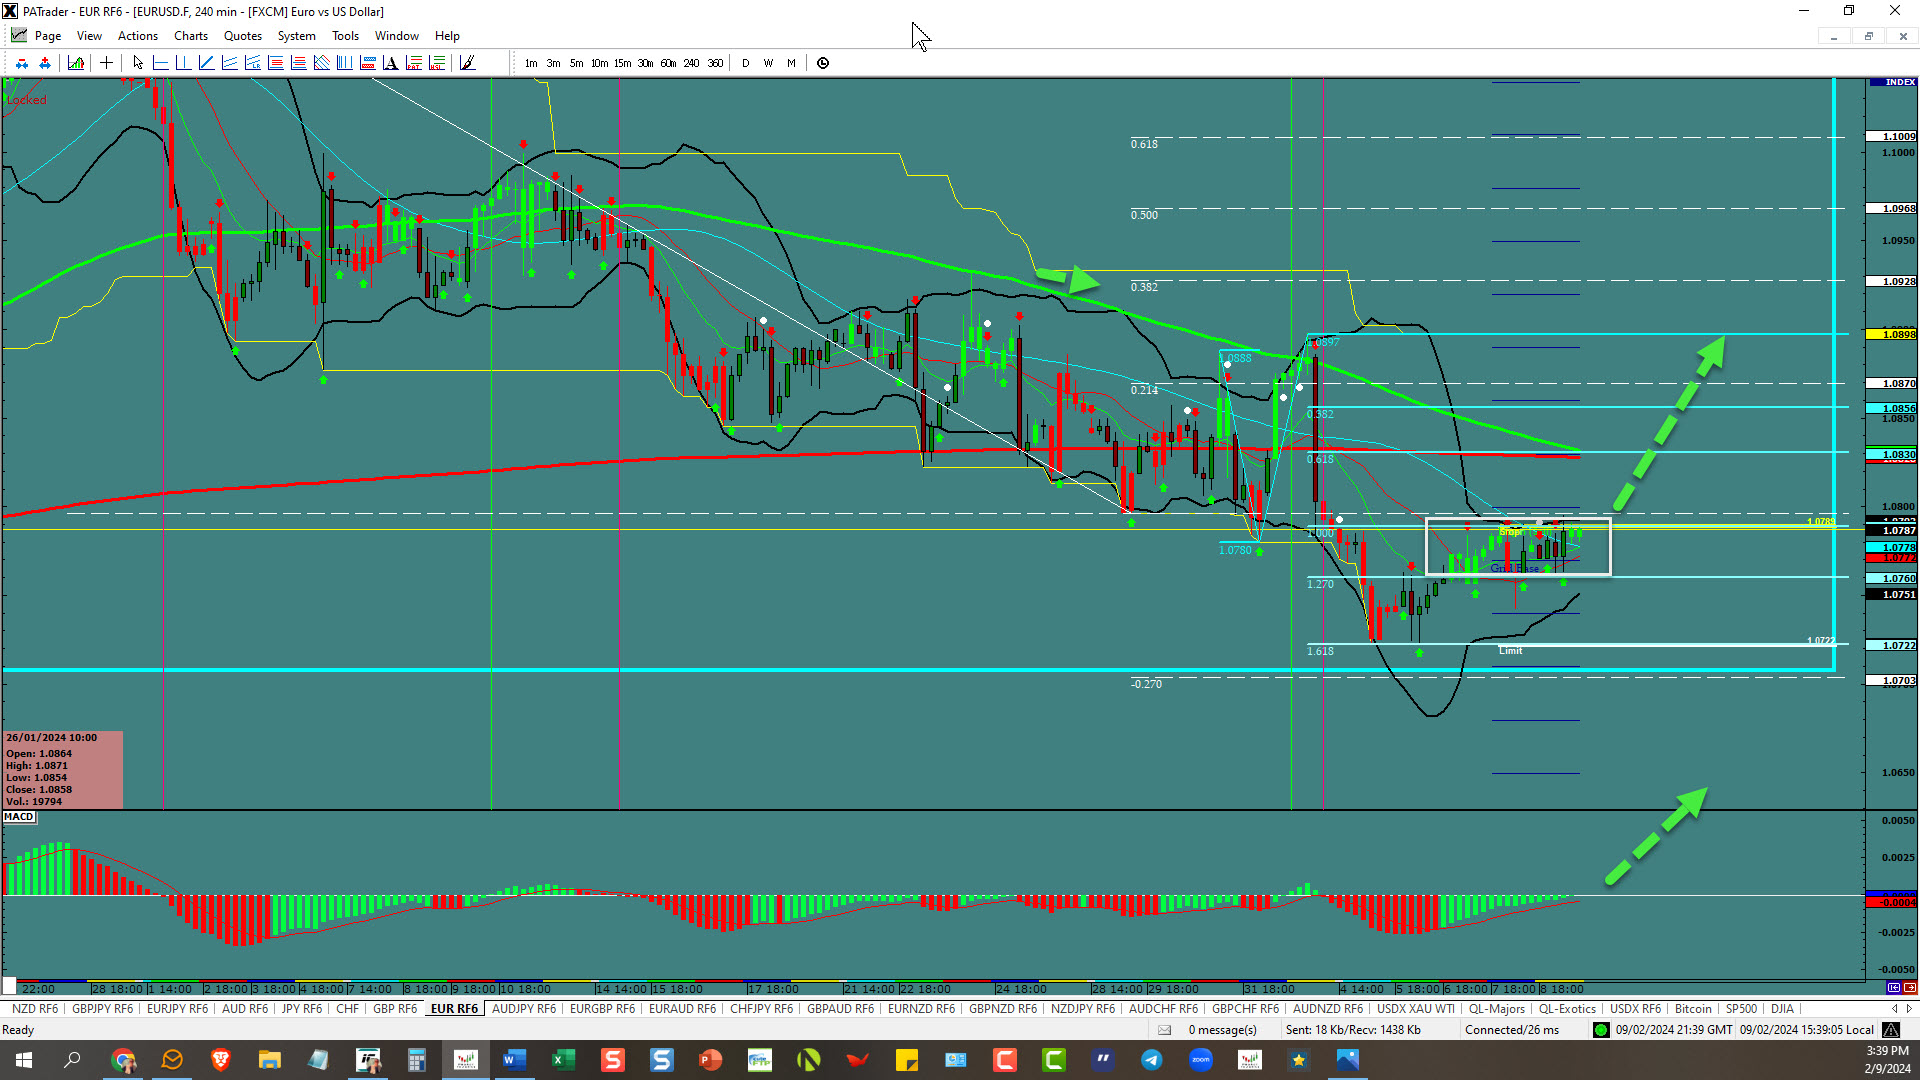This screenshot has width=1920, height=1080.
Task: Open Microsoft Excel from the taskbar
Action: [564, 1060]
